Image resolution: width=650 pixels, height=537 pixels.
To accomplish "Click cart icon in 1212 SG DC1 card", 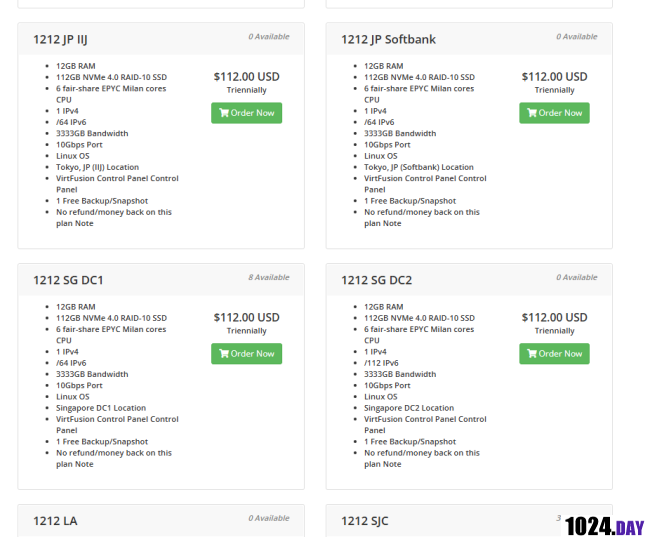I will (223, 354).
